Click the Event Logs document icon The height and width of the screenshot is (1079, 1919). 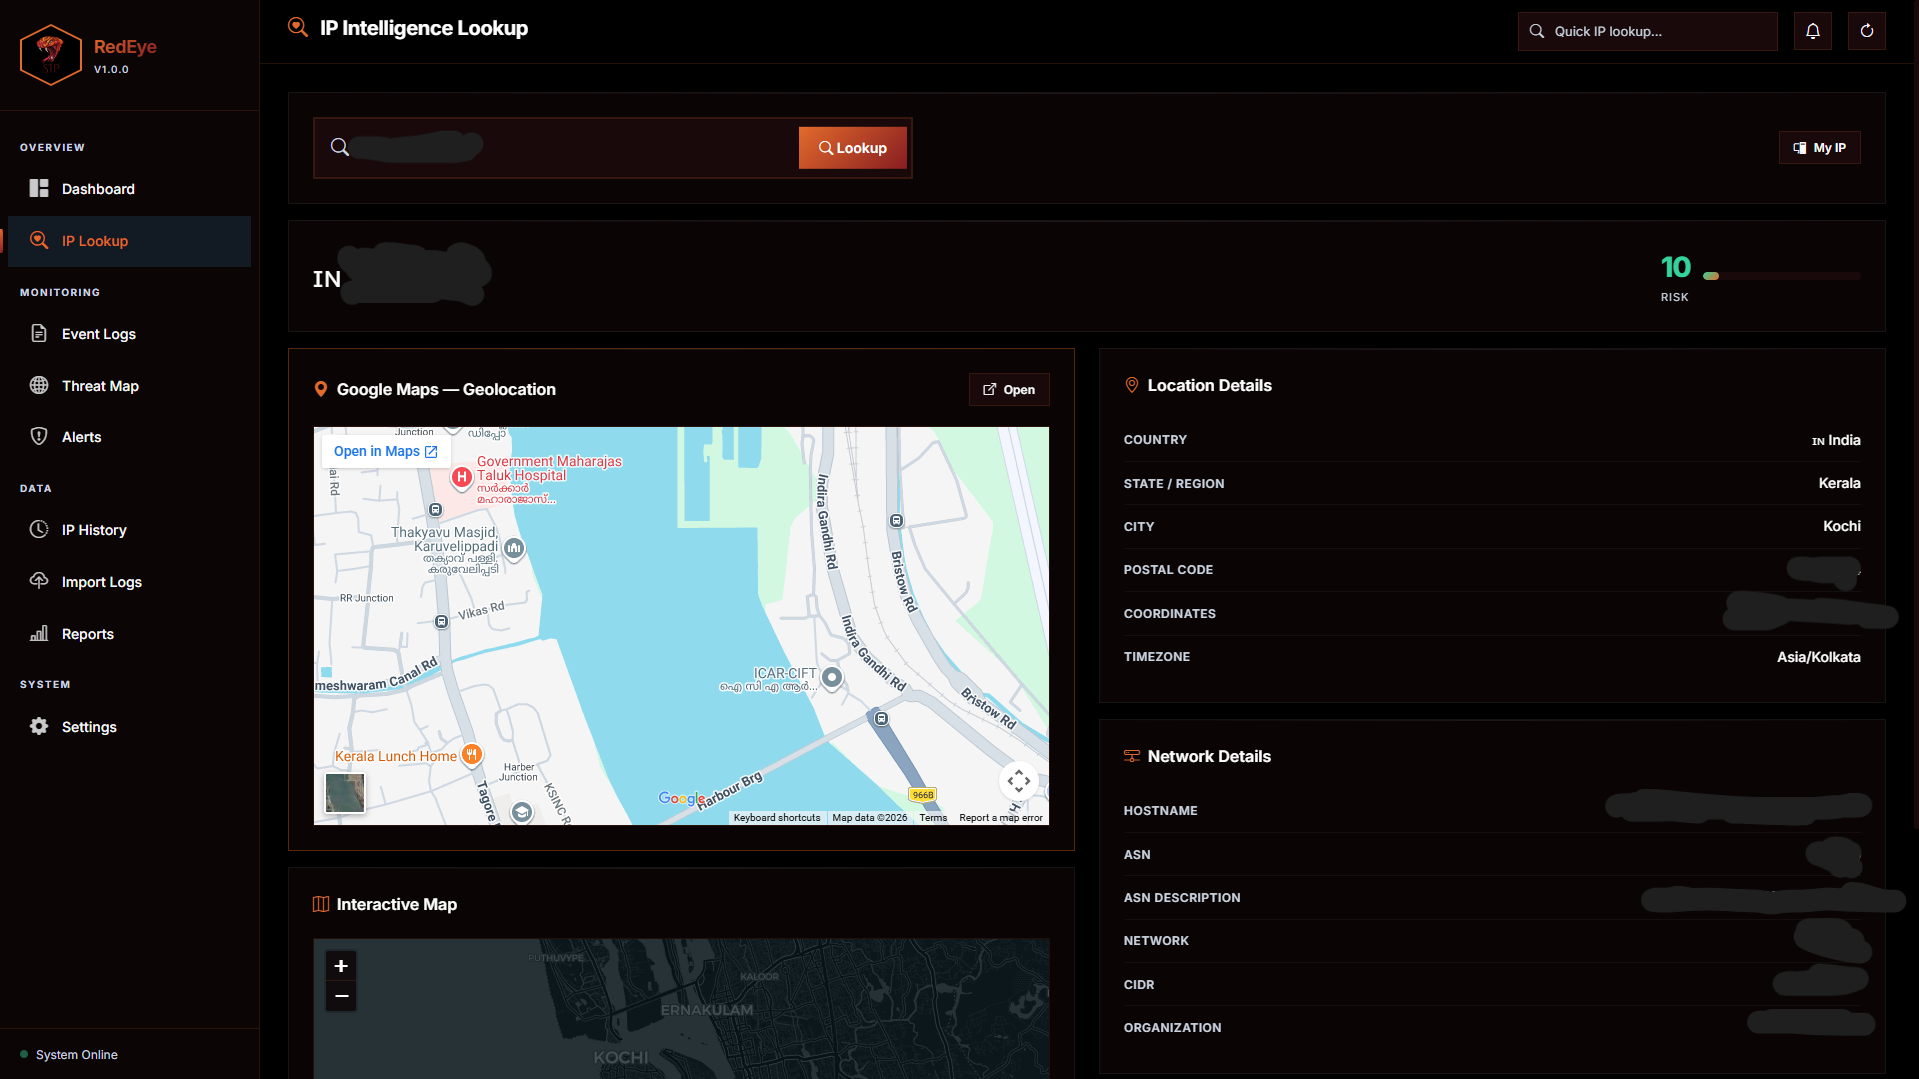coord(39,333)
